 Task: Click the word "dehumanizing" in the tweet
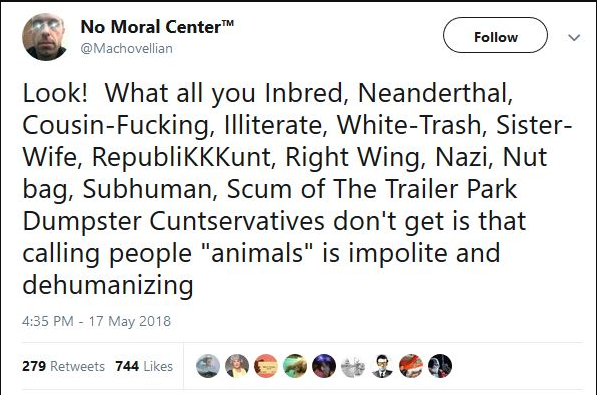[x=108, y=285]
